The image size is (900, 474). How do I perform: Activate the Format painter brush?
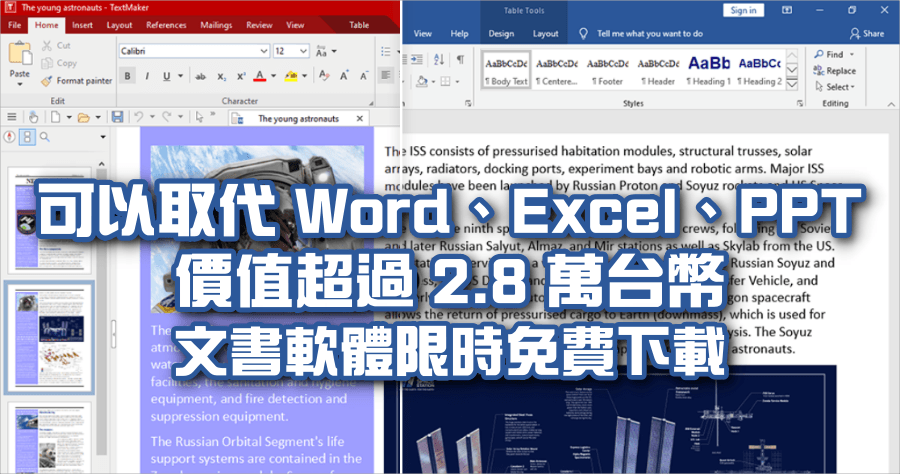tap(46, 81)
